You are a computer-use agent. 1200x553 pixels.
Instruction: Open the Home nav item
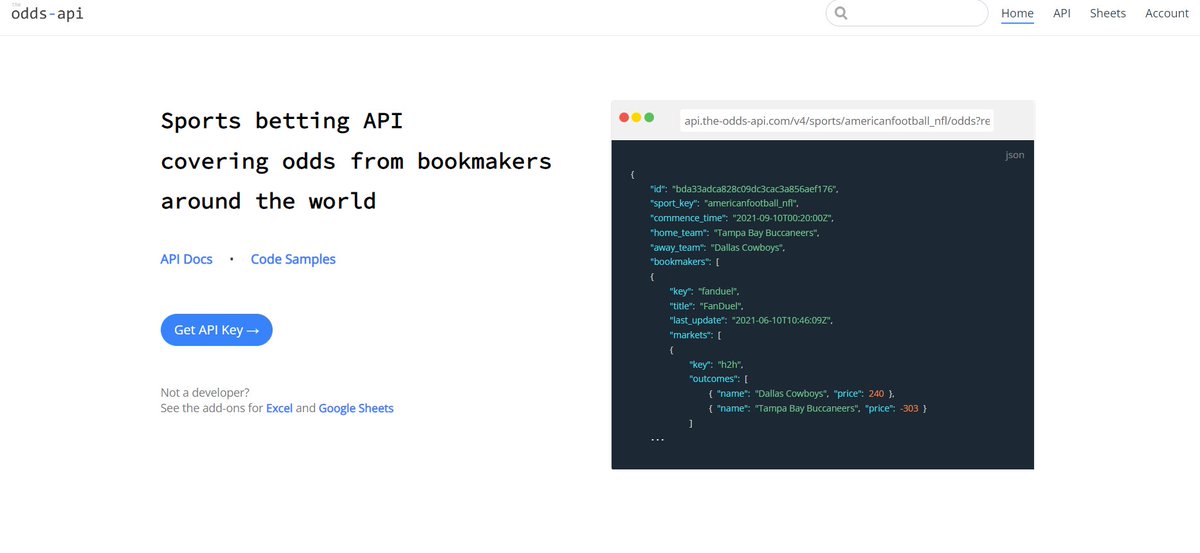[x=1017, y=13]
